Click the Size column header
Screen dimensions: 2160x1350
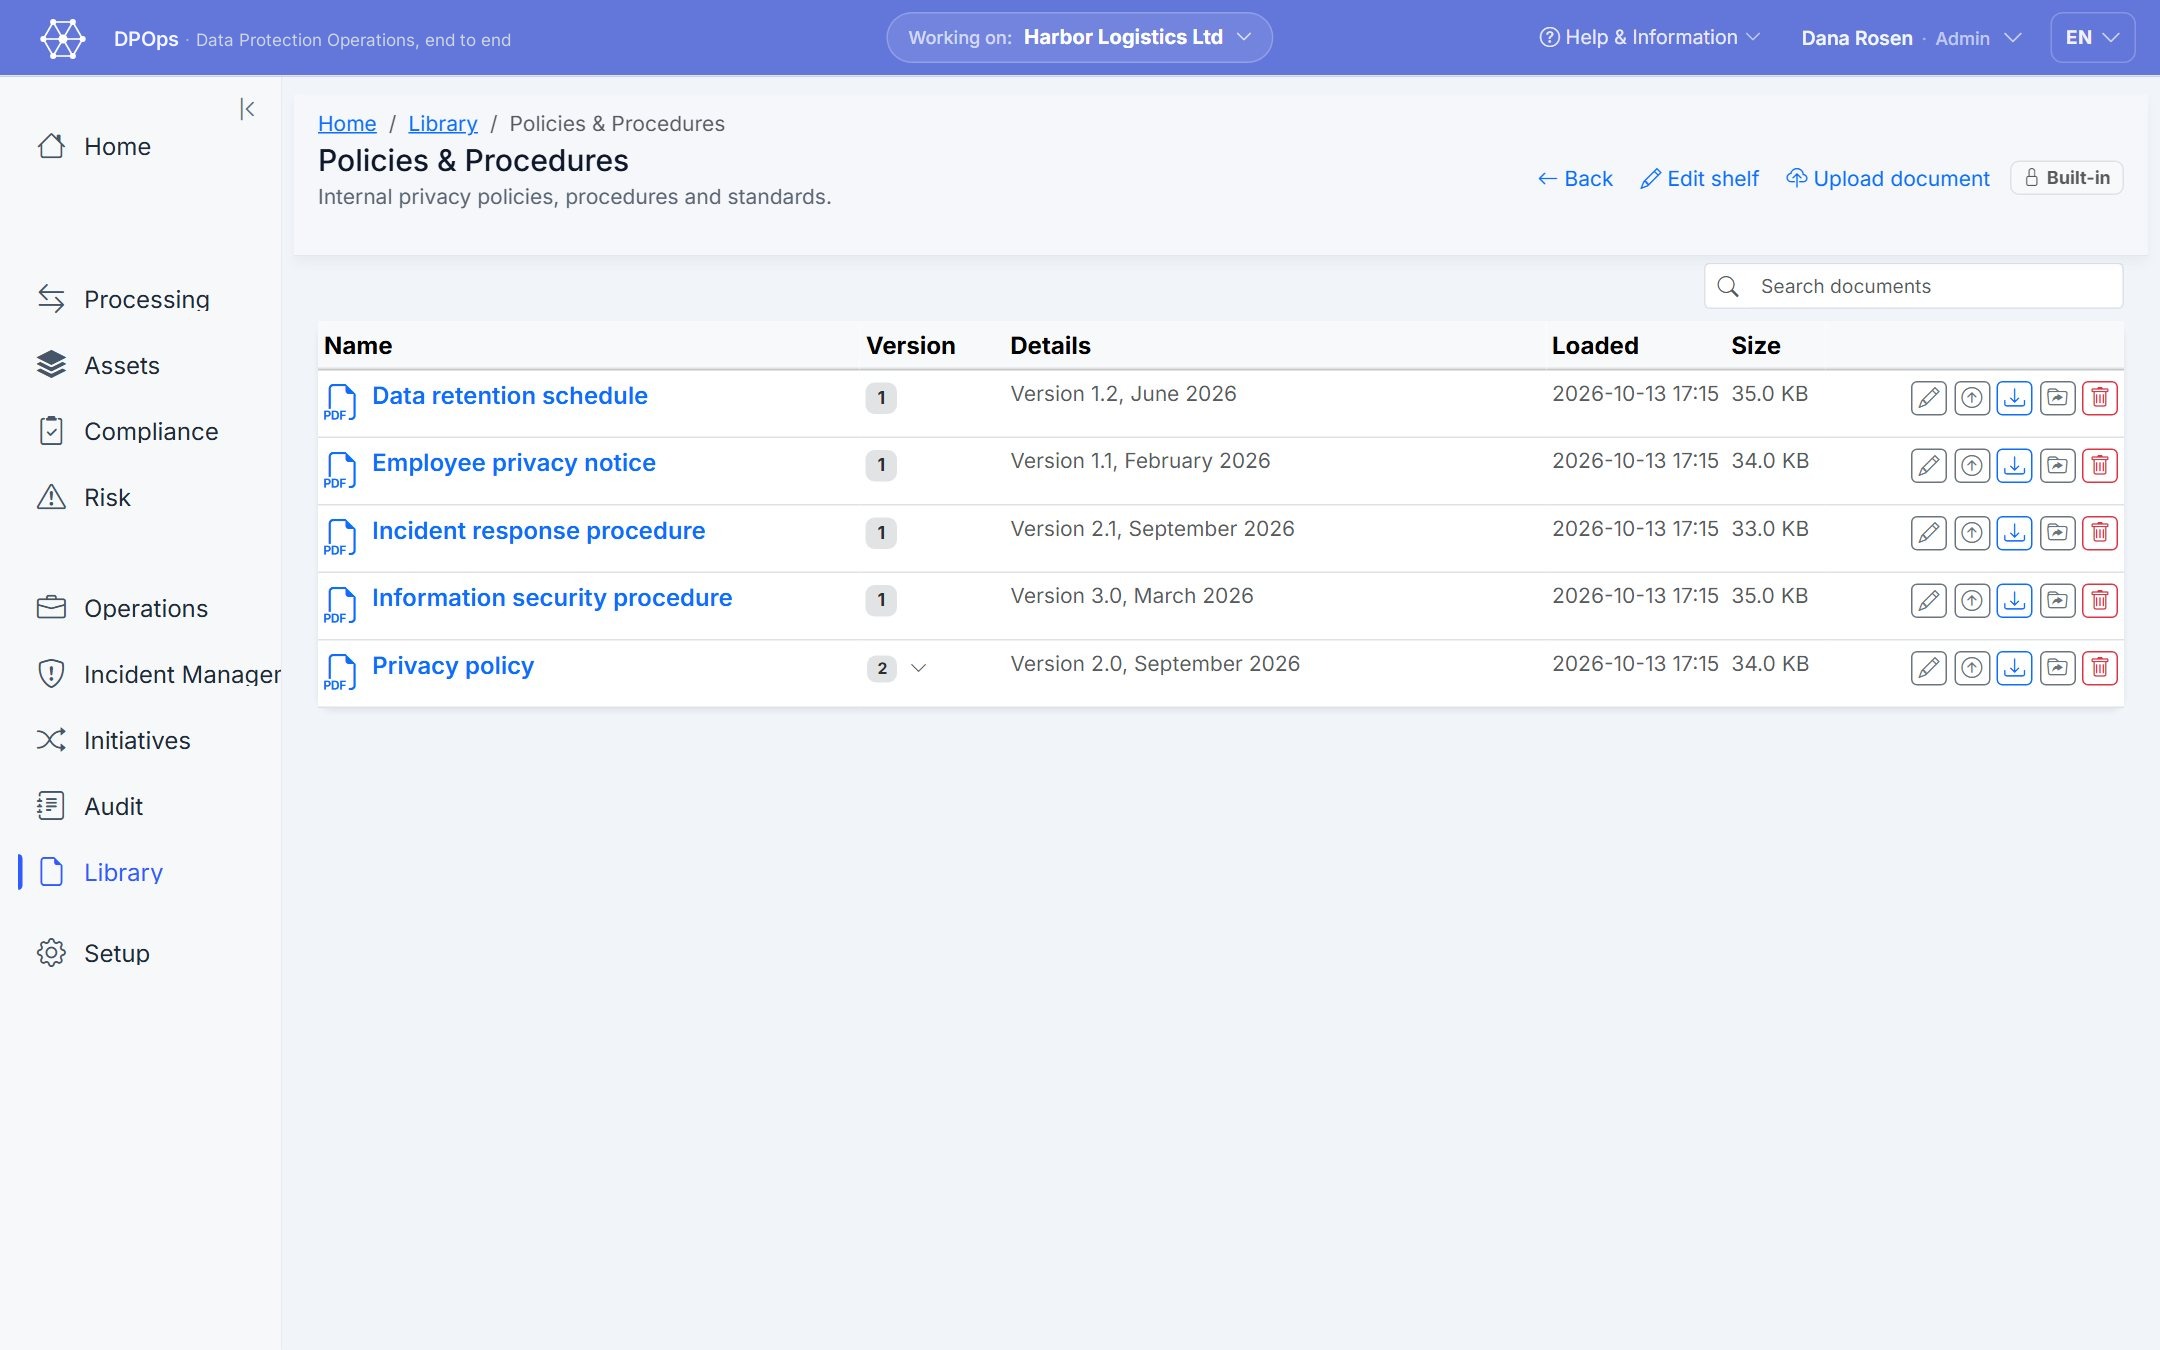[1755, 346]
